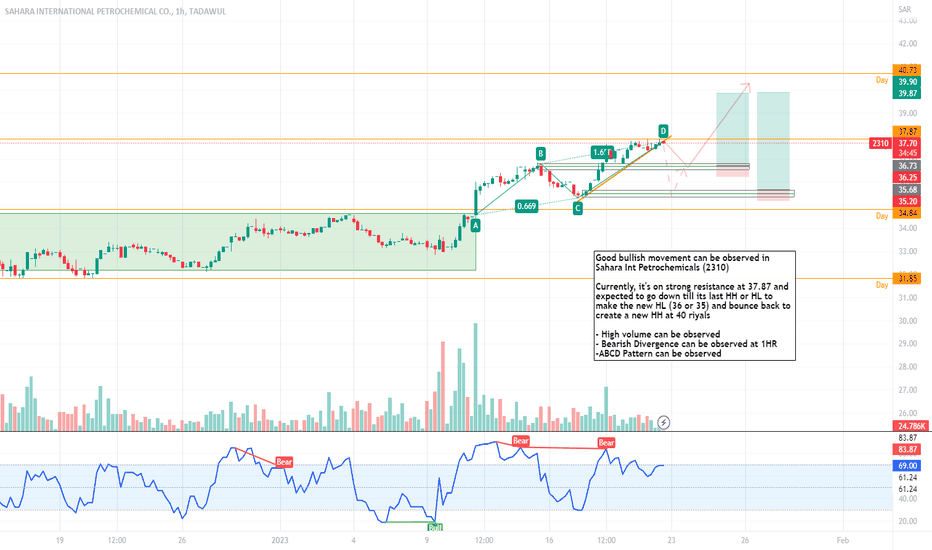Click the 9 date on the time axis
The image size is (932, 550).
click(427, 540)
